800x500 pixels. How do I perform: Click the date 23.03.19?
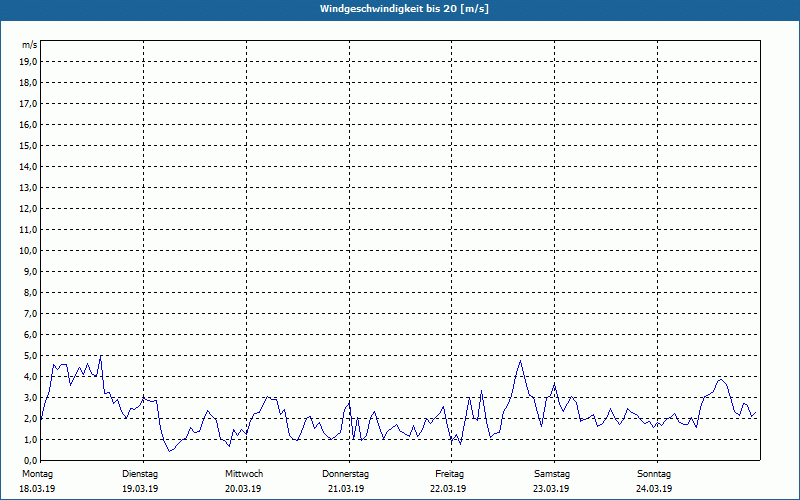click(552, 489)
